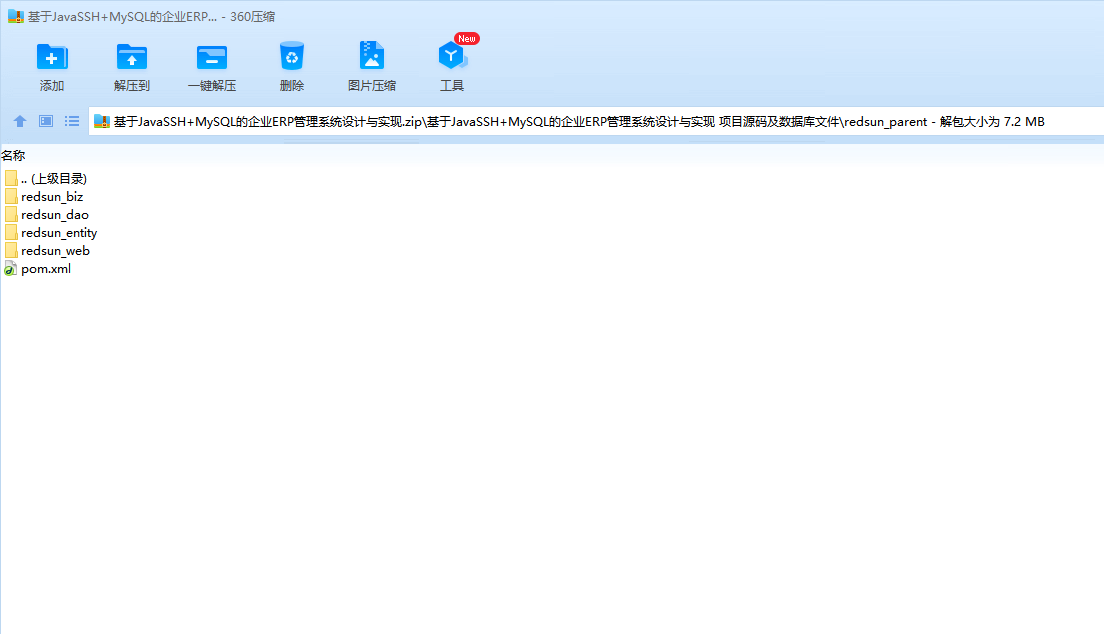The width and height of the screenshot is (1104, 634).
Task: Select the 'redsun_web' file name
Action: [56, 251]
